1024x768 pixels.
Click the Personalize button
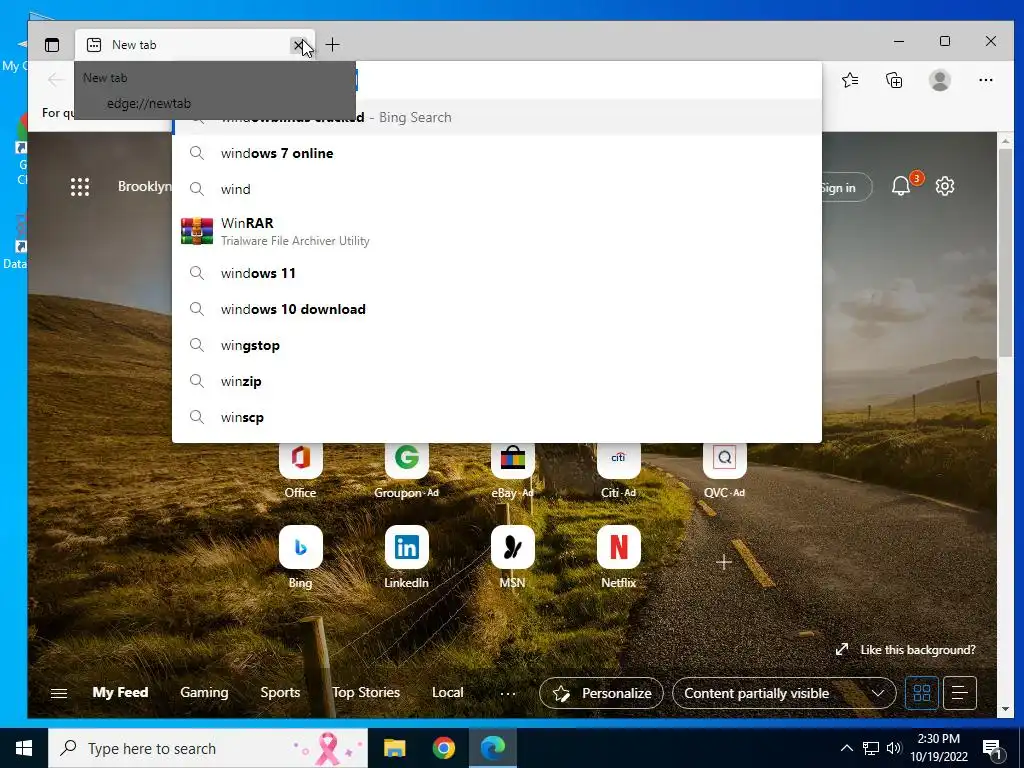tap(601, 693)
